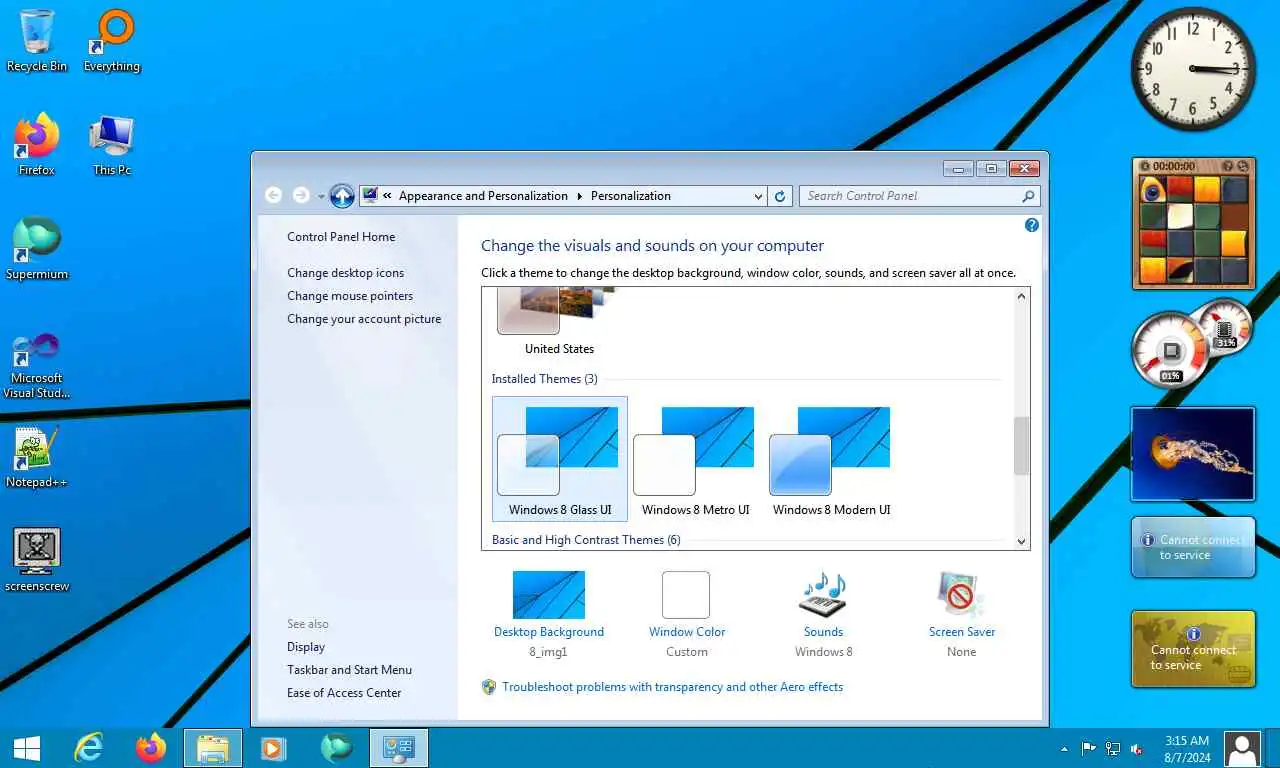Click the magnifier search icon

pos(1028,196)
